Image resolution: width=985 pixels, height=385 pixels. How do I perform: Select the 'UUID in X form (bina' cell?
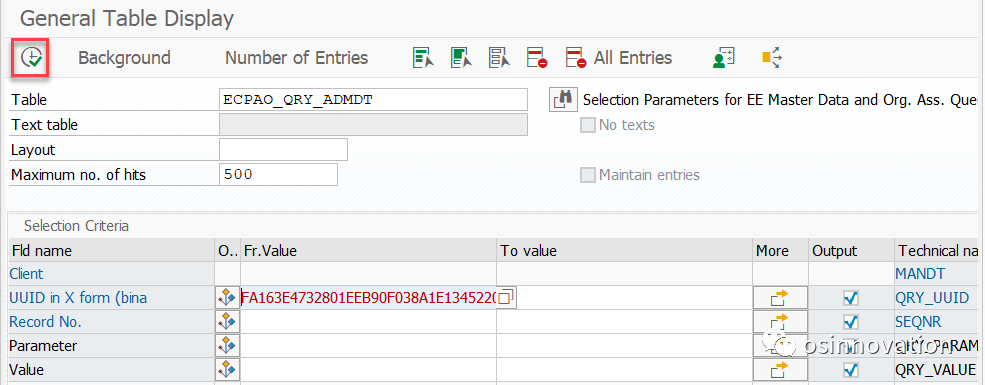(x=110, y=298)
